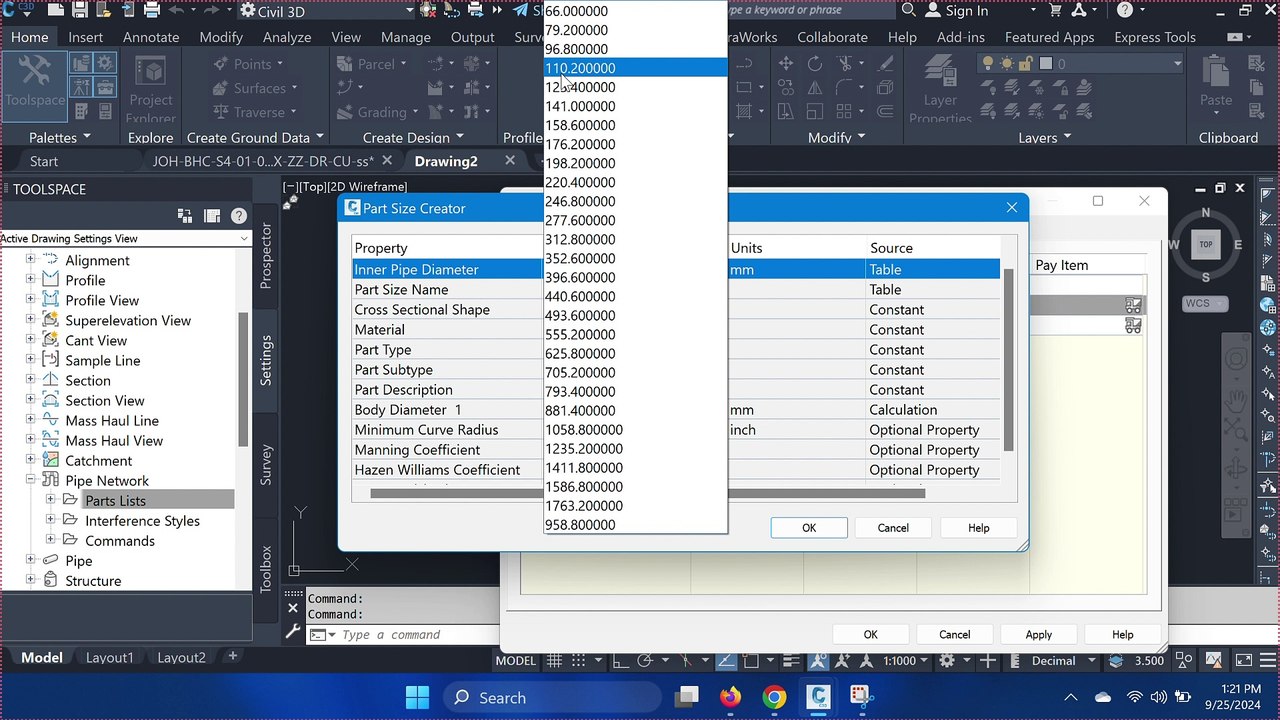
Task: Click the Toolspace vertical scrollbar
Action: tap(243, 380)
